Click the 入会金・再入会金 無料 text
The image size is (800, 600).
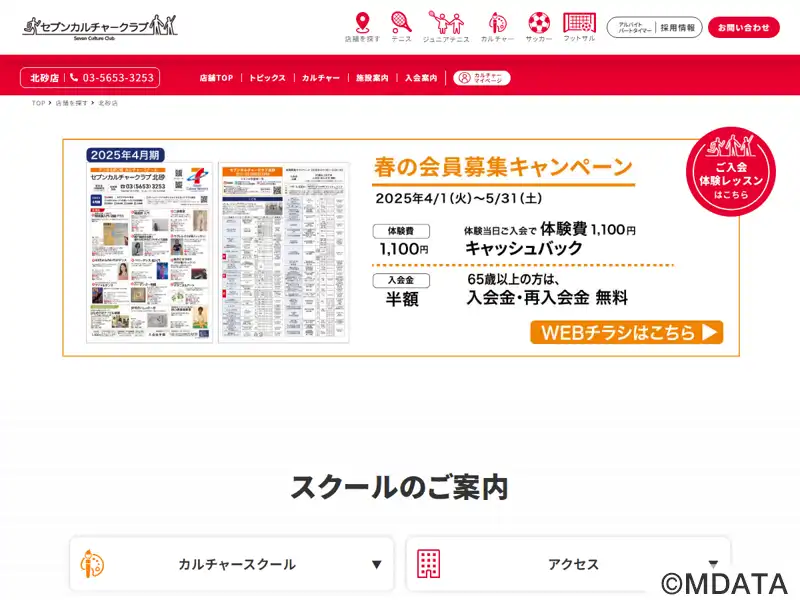pyautogui.click(x=547, y=297)
